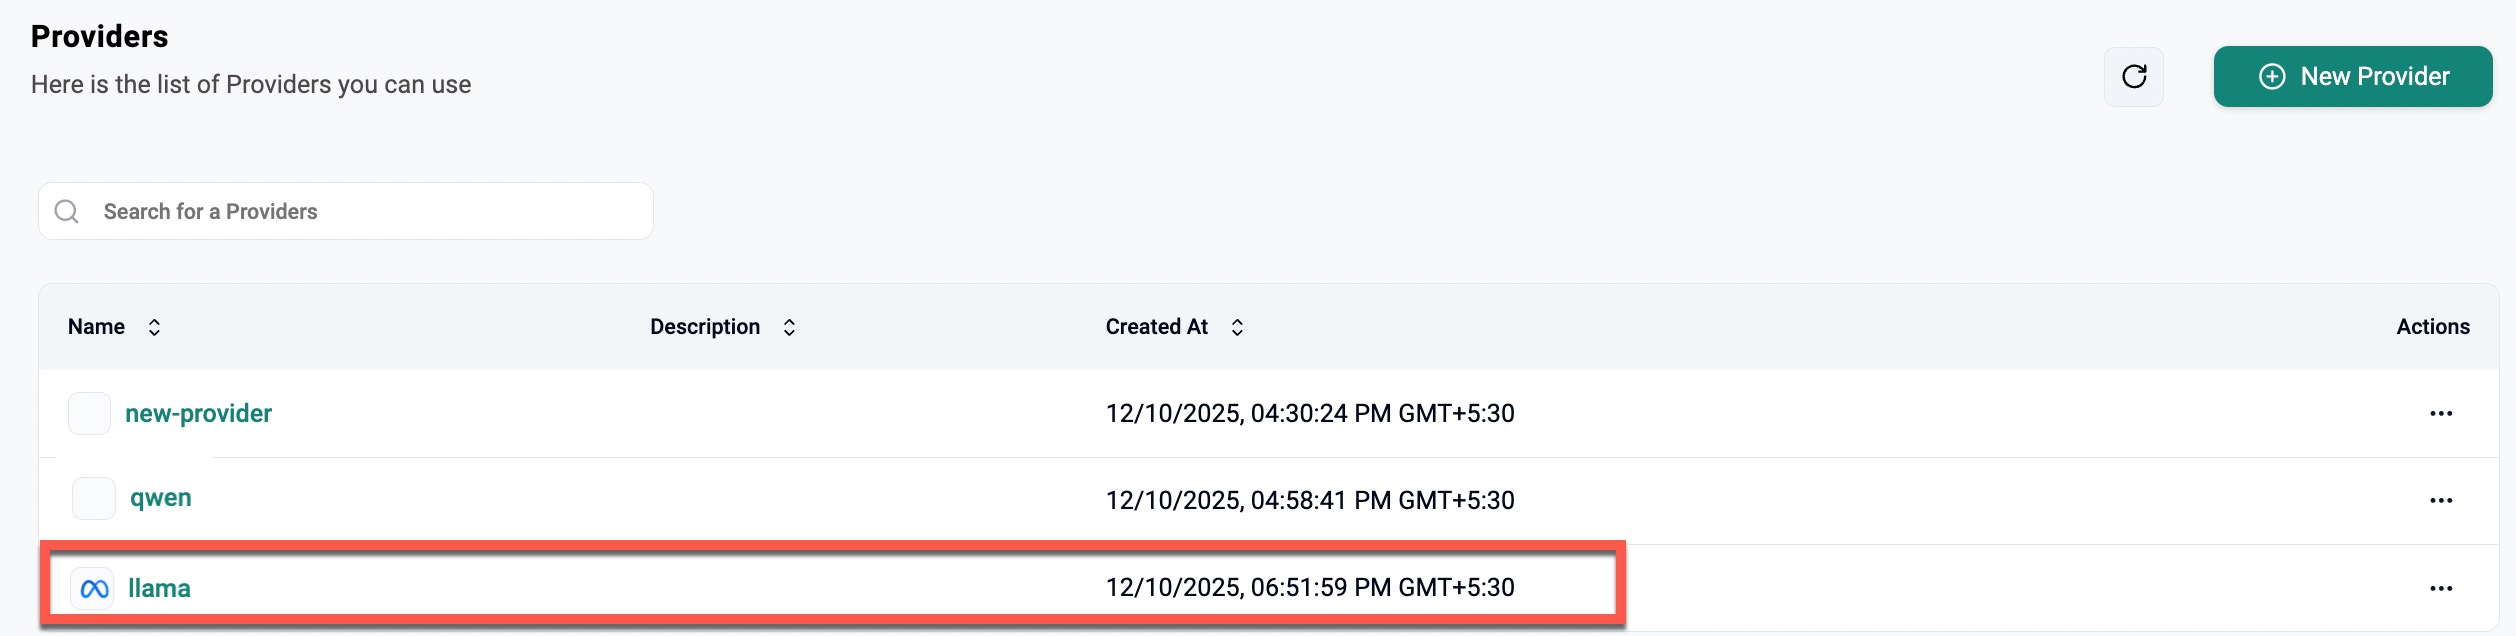The height and width of the screenshot is (636, 2516).
Task: Click the Description column header
Action: pyautogui.click(x=704, y=327)
